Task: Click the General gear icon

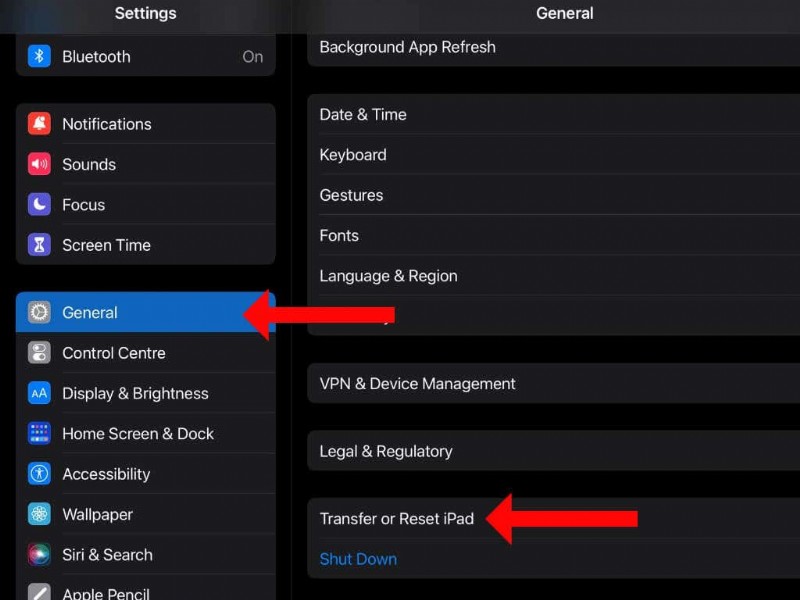Action: pyautogui.click(x=38, y=312)
